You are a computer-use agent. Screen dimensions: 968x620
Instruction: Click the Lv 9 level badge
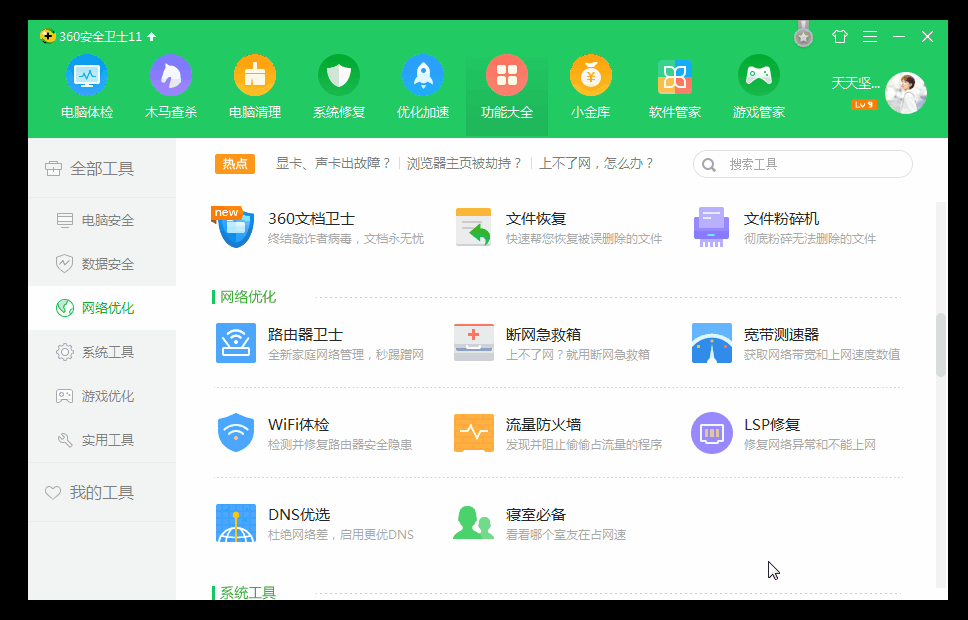pos(863,104)
